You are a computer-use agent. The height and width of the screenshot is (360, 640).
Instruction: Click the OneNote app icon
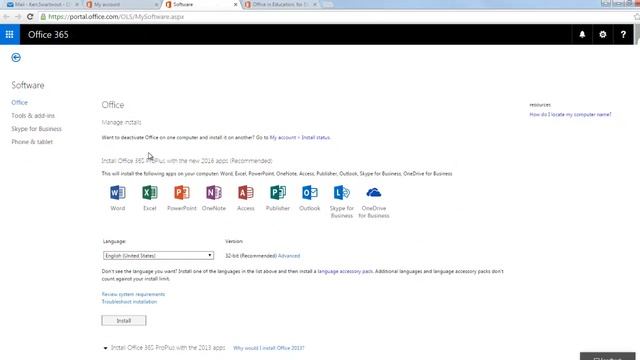pos(213,192)
